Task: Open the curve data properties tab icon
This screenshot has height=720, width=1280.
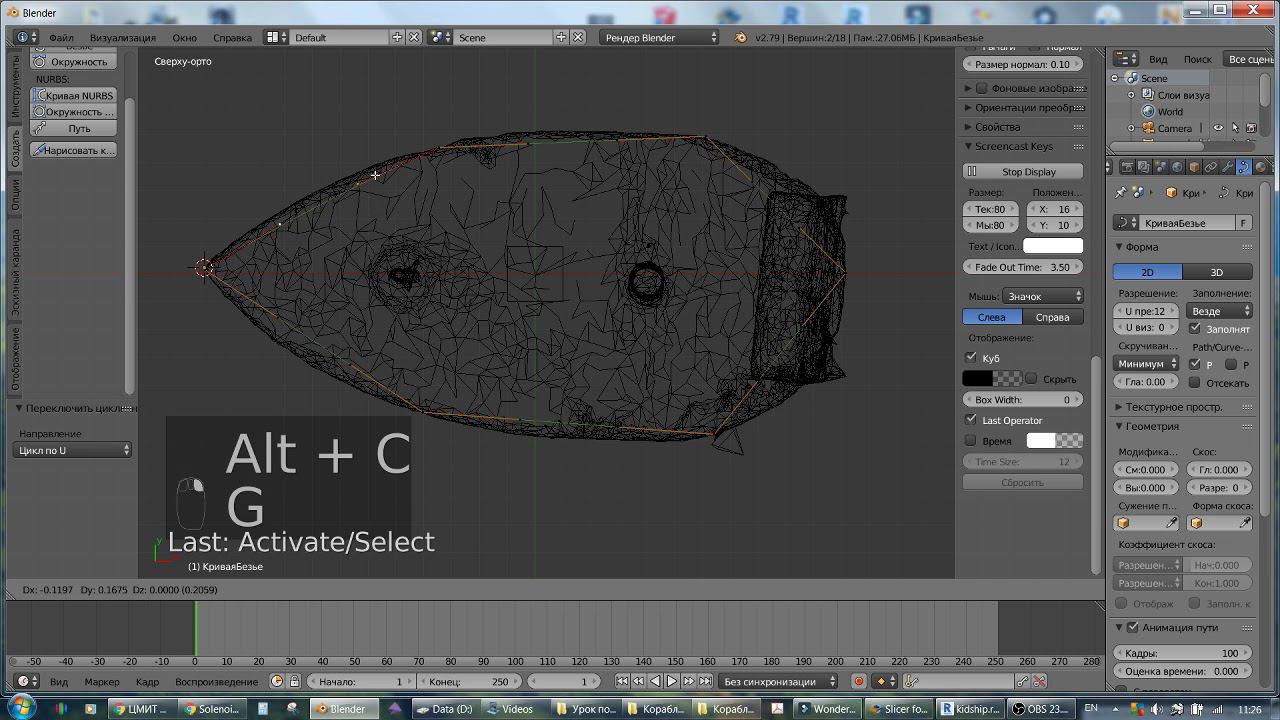Action: tap(1244, 167)
